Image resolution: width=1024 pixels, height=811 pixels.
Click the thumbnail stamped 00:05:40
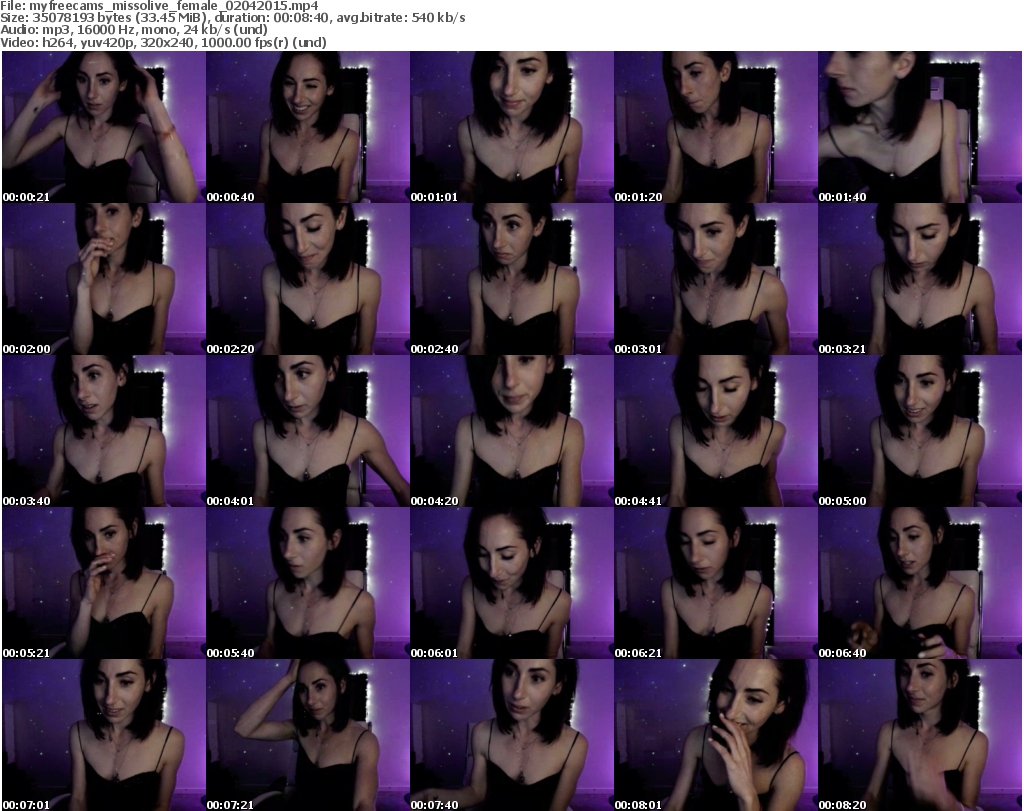[308, 583]
